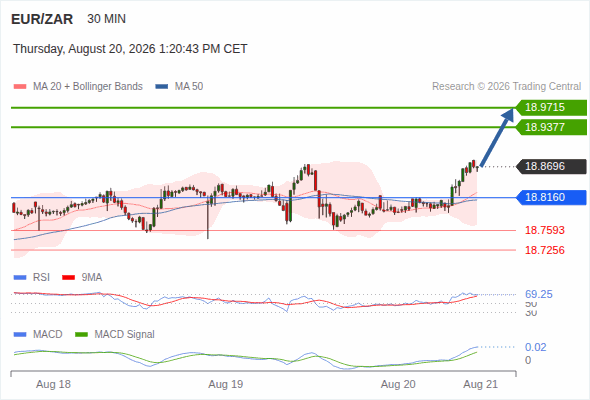
Task: Click the 18.9715 resistance price tag
Action: click(551, 108)
